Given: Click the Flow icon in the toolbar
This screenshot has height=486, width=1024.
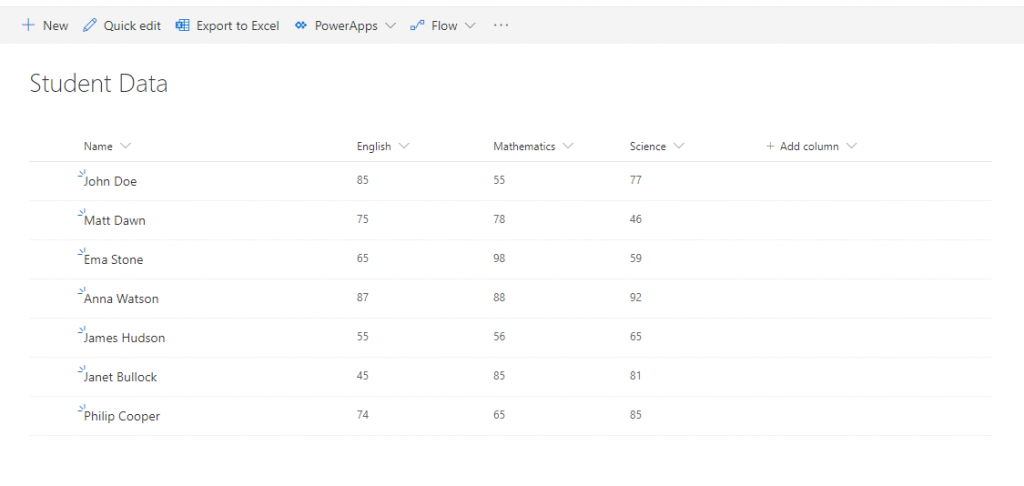Looking at the screenshot, I should 417,25.
